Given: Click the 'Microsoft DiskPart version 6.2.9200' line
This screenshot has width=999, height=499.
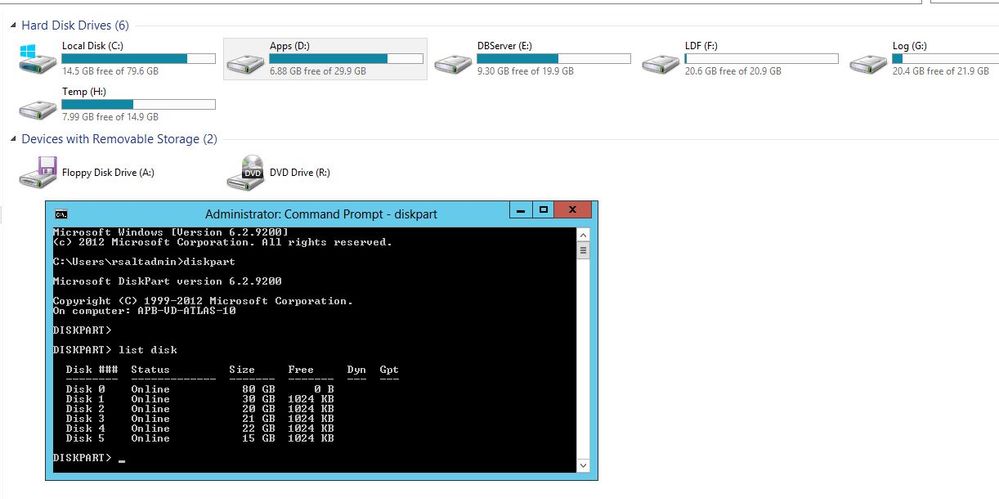Looking at the screenshot, I should (x=167, y=281).
